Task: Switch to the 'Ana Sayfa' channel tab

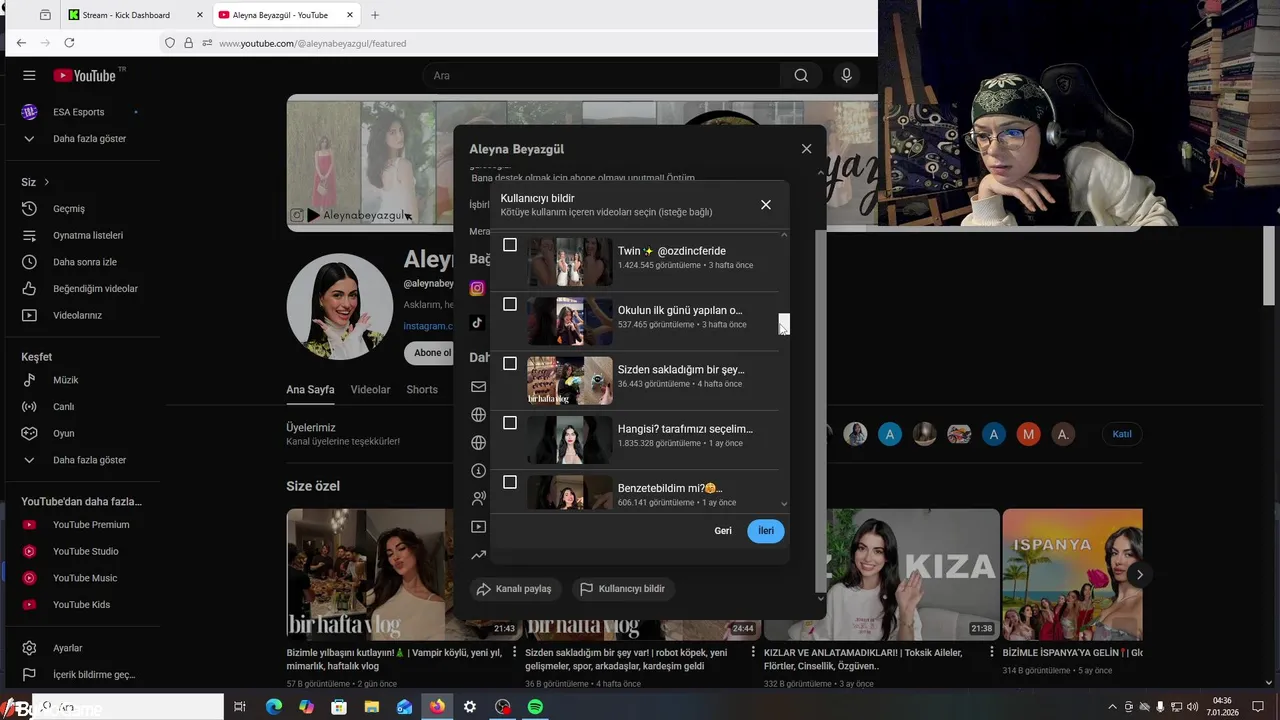Action: tap(310, 390)
